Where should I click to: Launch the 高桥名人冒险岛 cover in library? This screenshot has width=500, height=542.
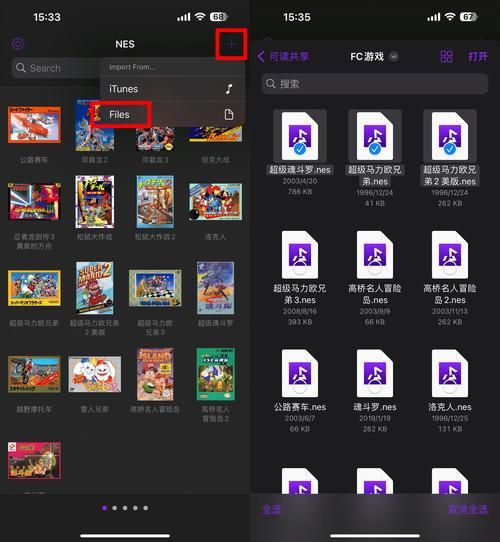[x=155, y=374]
